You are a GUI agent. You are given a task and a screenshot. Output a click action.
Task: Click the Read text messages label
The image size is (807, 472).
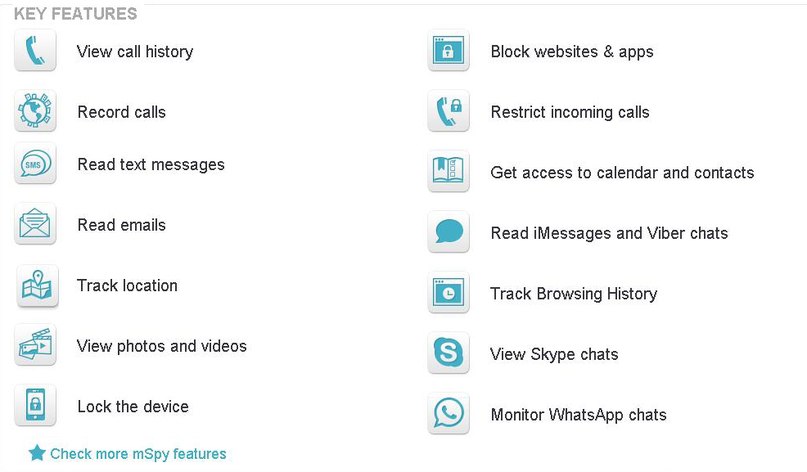(x=151, y=165)
